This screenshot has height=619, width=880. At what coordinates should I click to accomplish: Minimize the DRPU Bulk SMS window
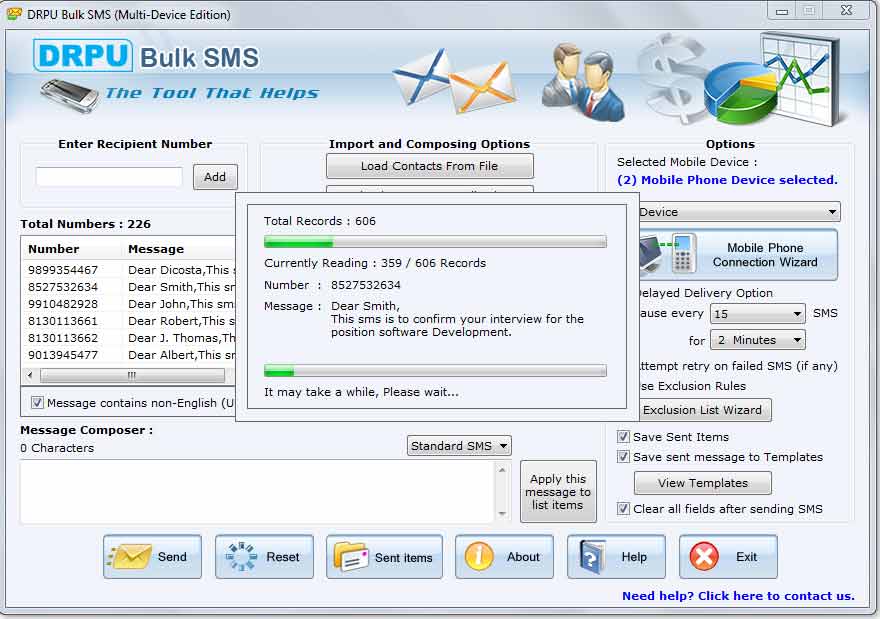click(x=782, y=11)
